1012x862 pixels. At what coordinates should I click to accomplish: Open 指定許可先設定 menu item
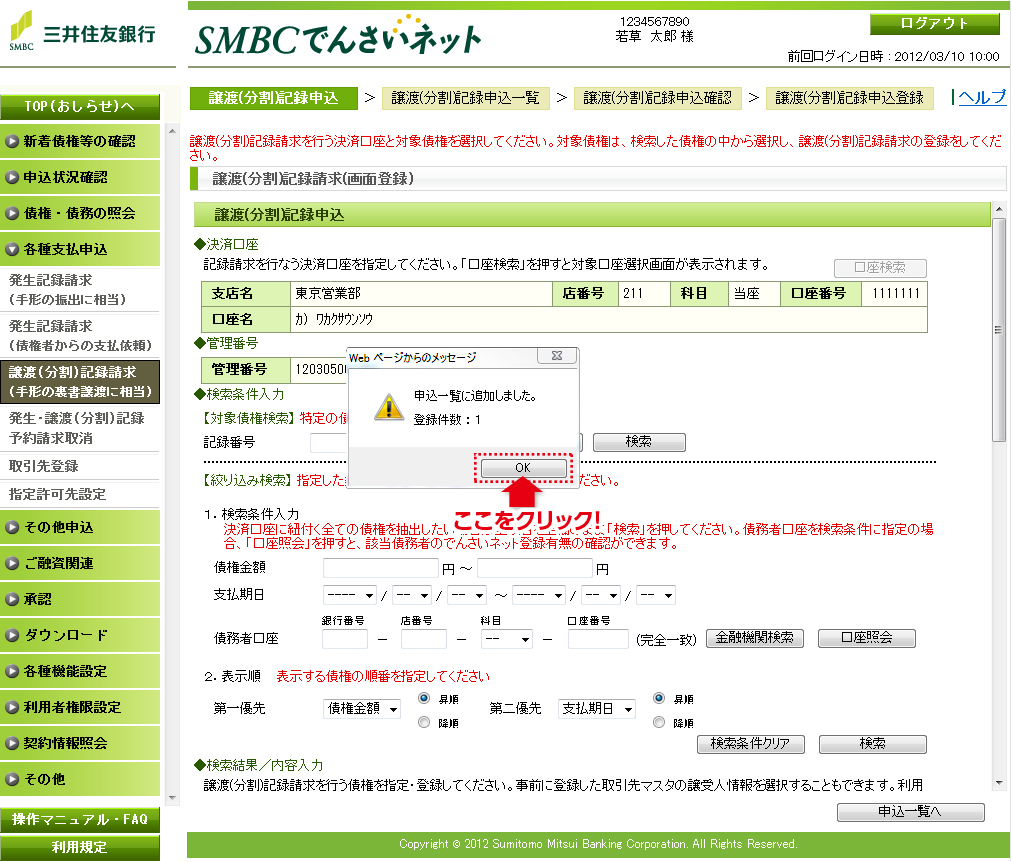80,494
